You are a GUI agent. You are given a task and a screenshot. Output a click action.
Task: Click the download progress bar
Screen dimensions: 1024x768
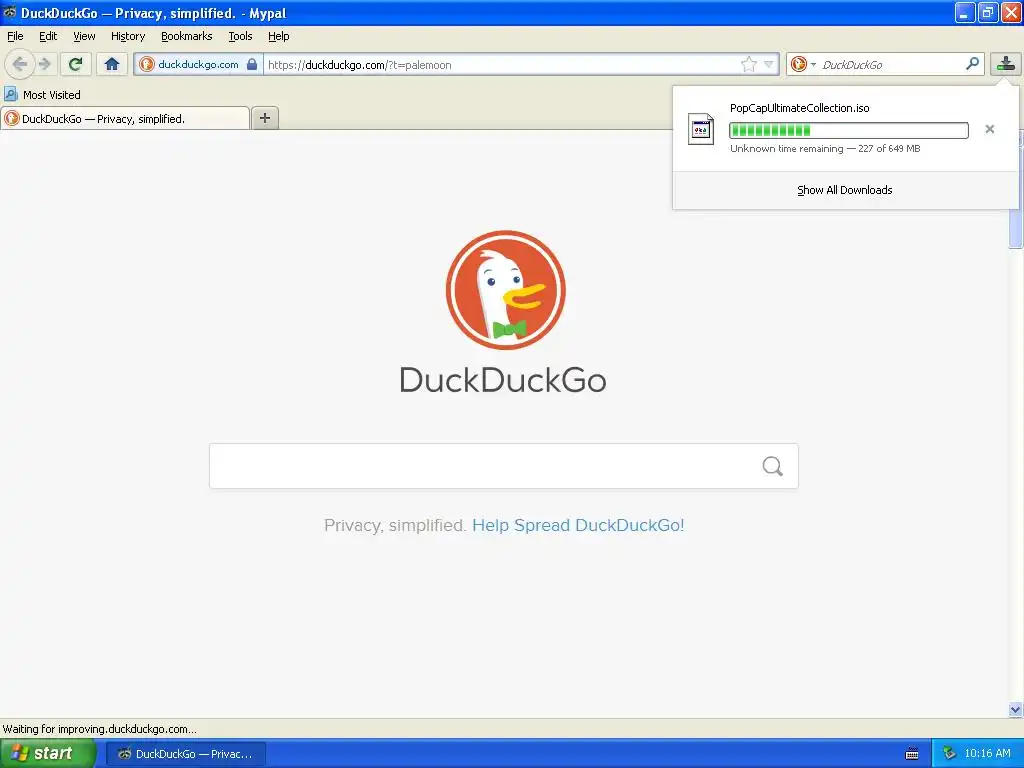[848, 130]
